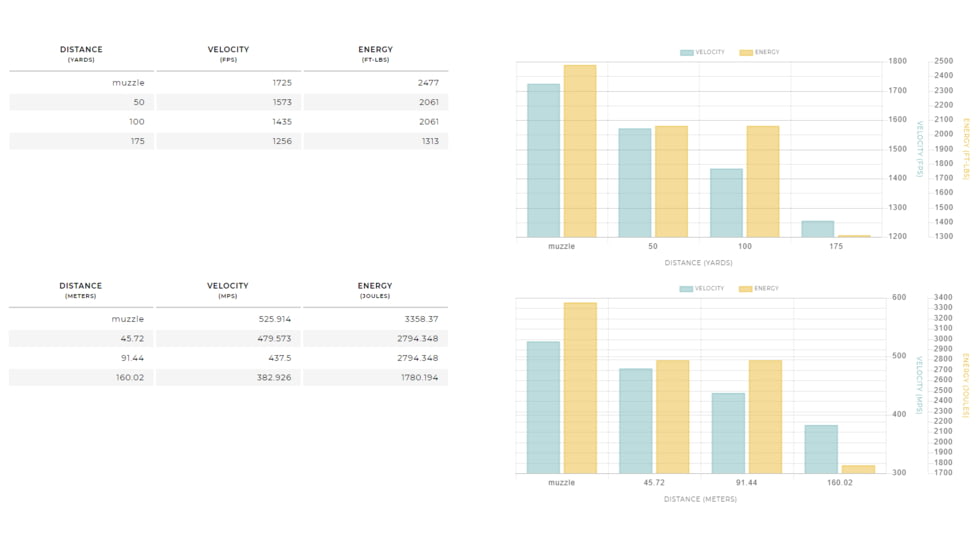Click the 100 yards energy bar
978x550 pixels.
point(763,181)
